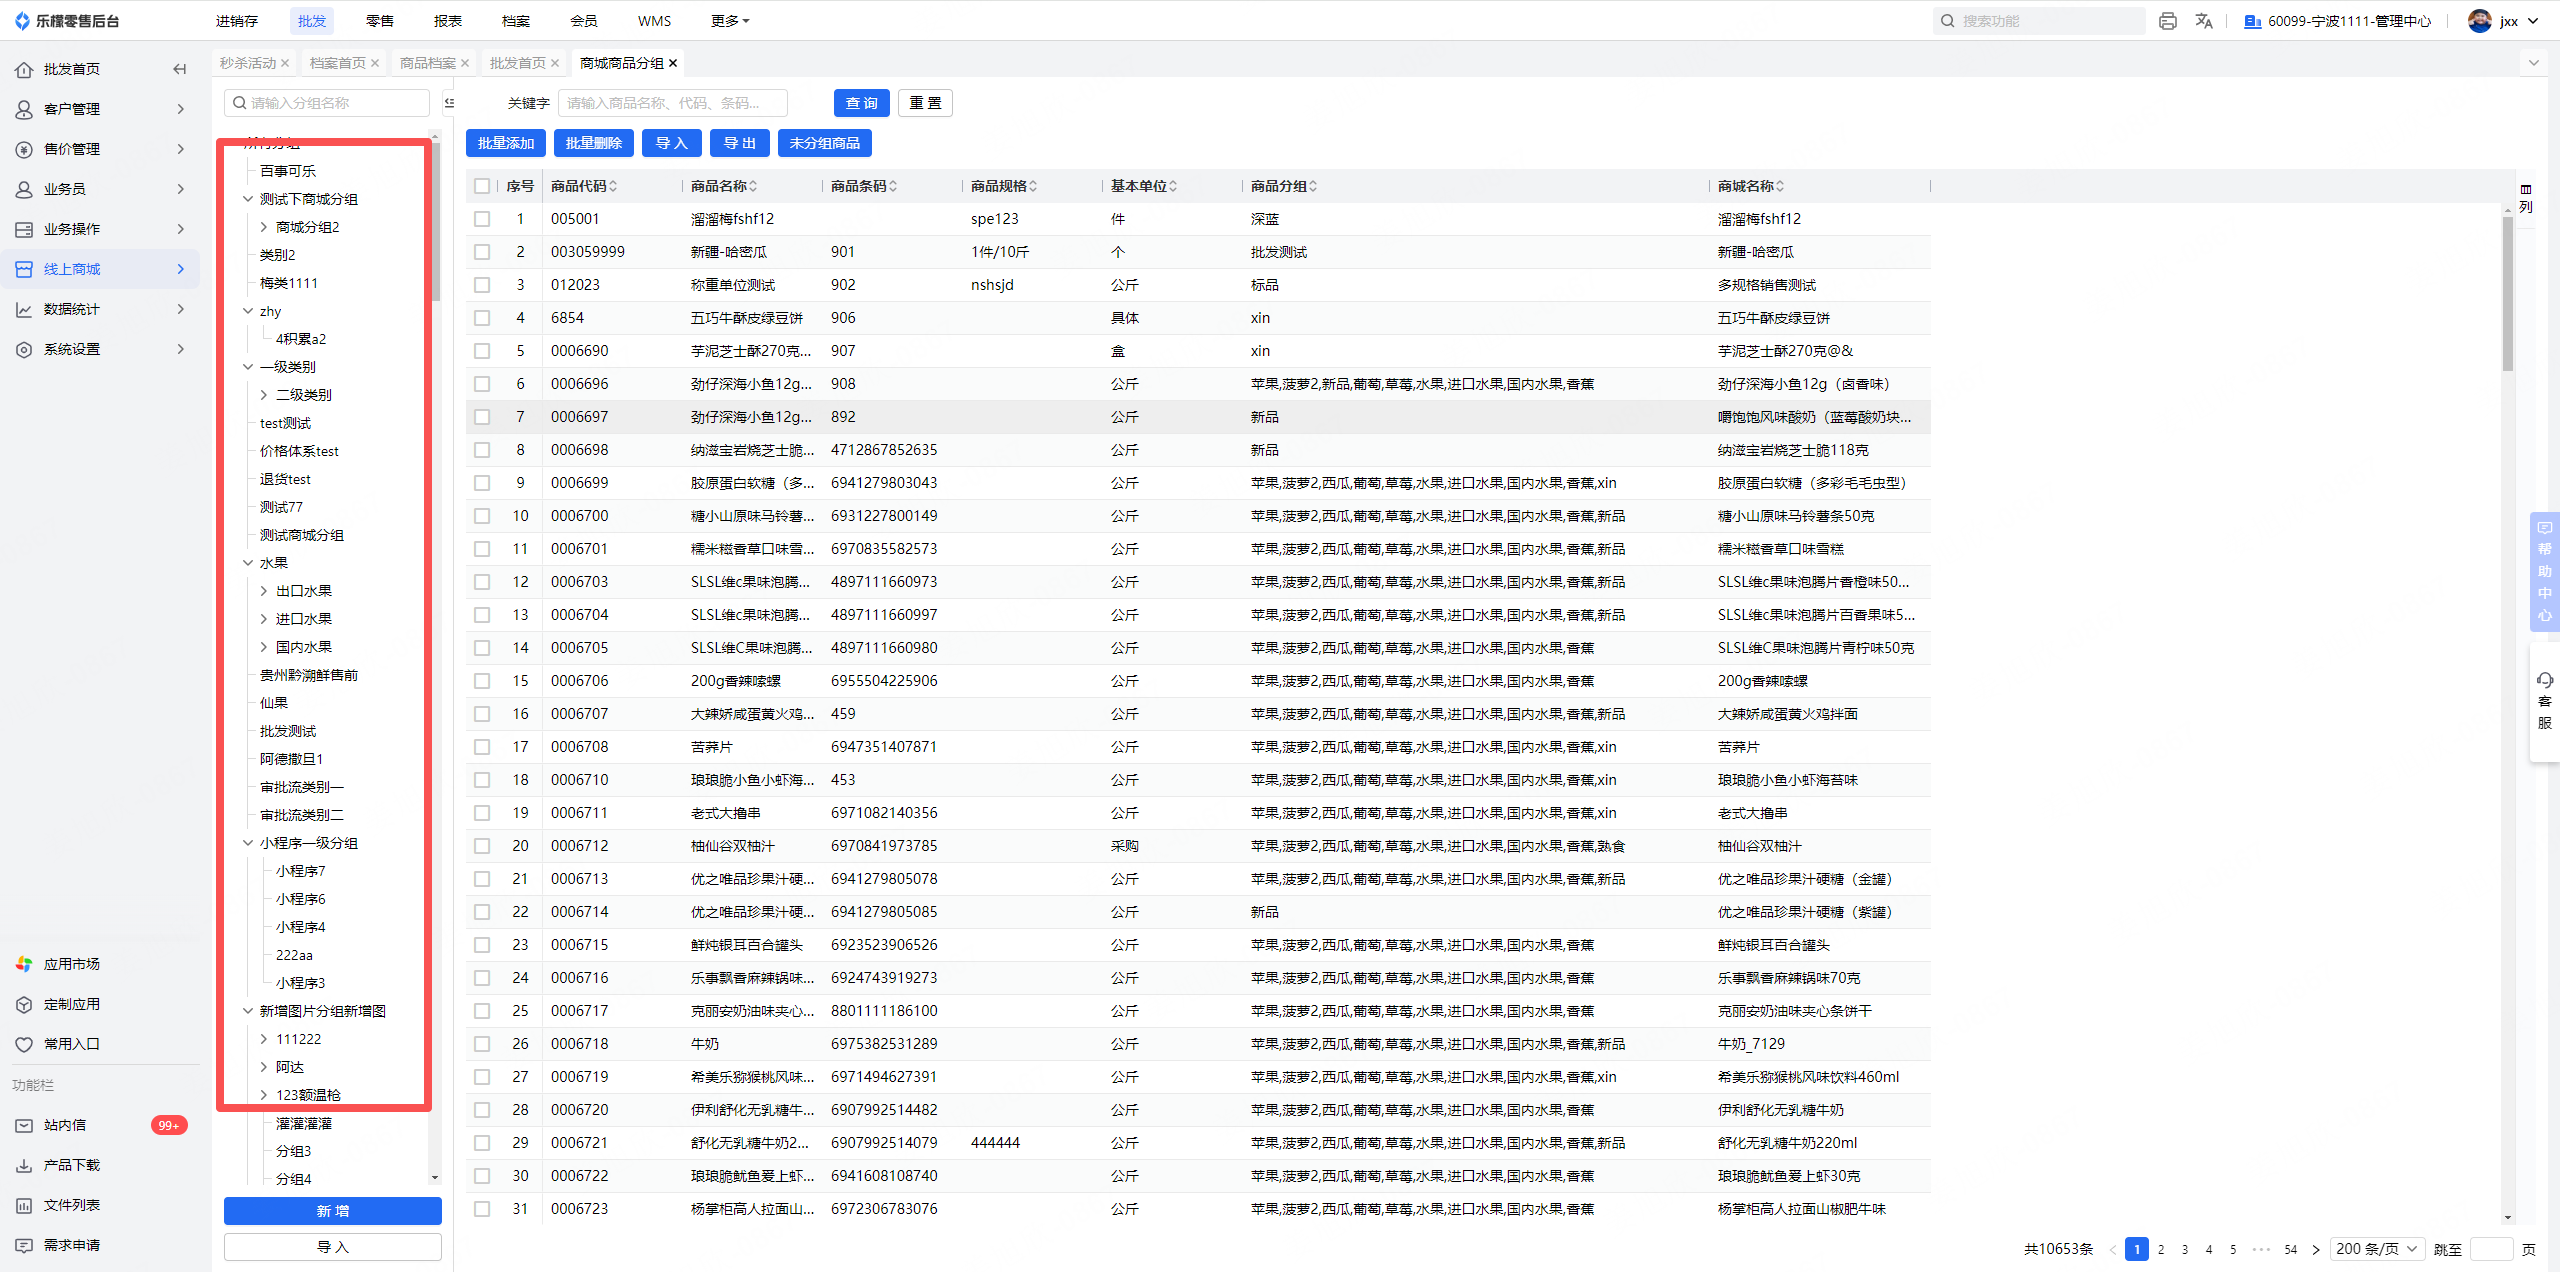This screenshot has width=2560, height=1272.
Task: Check the select-all header checkbox
Action: click(482, 186)
